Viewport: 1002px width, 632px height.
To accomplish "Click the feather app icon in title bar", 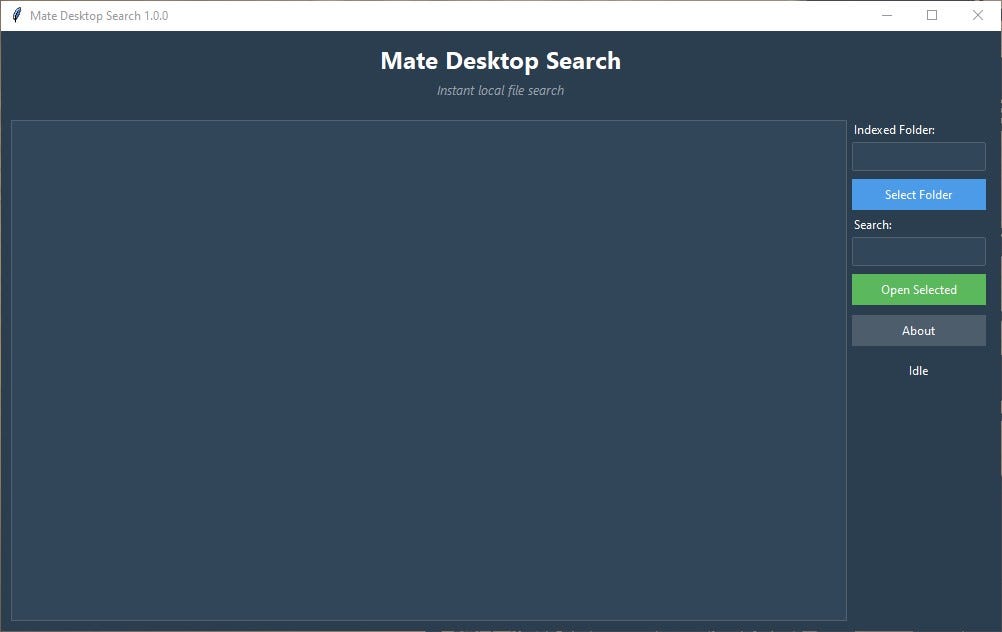I will [17, 15].
